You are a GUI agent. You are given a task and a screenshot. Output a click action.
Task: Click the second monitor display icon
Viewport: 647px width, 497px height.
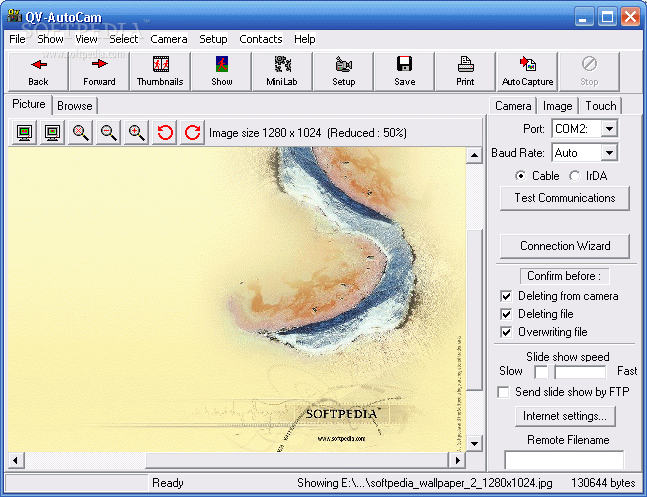coord(52,133)
